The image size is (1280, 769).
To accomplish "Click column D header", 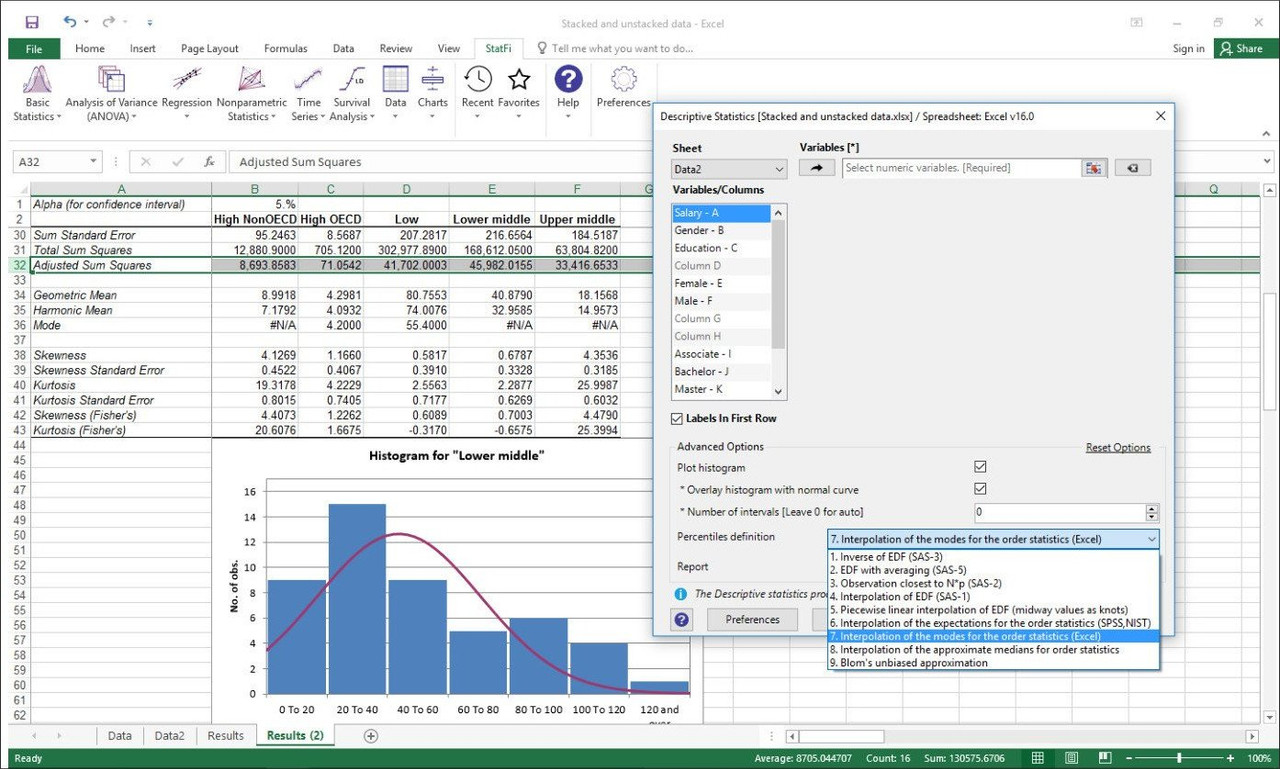I will [406, 189].
